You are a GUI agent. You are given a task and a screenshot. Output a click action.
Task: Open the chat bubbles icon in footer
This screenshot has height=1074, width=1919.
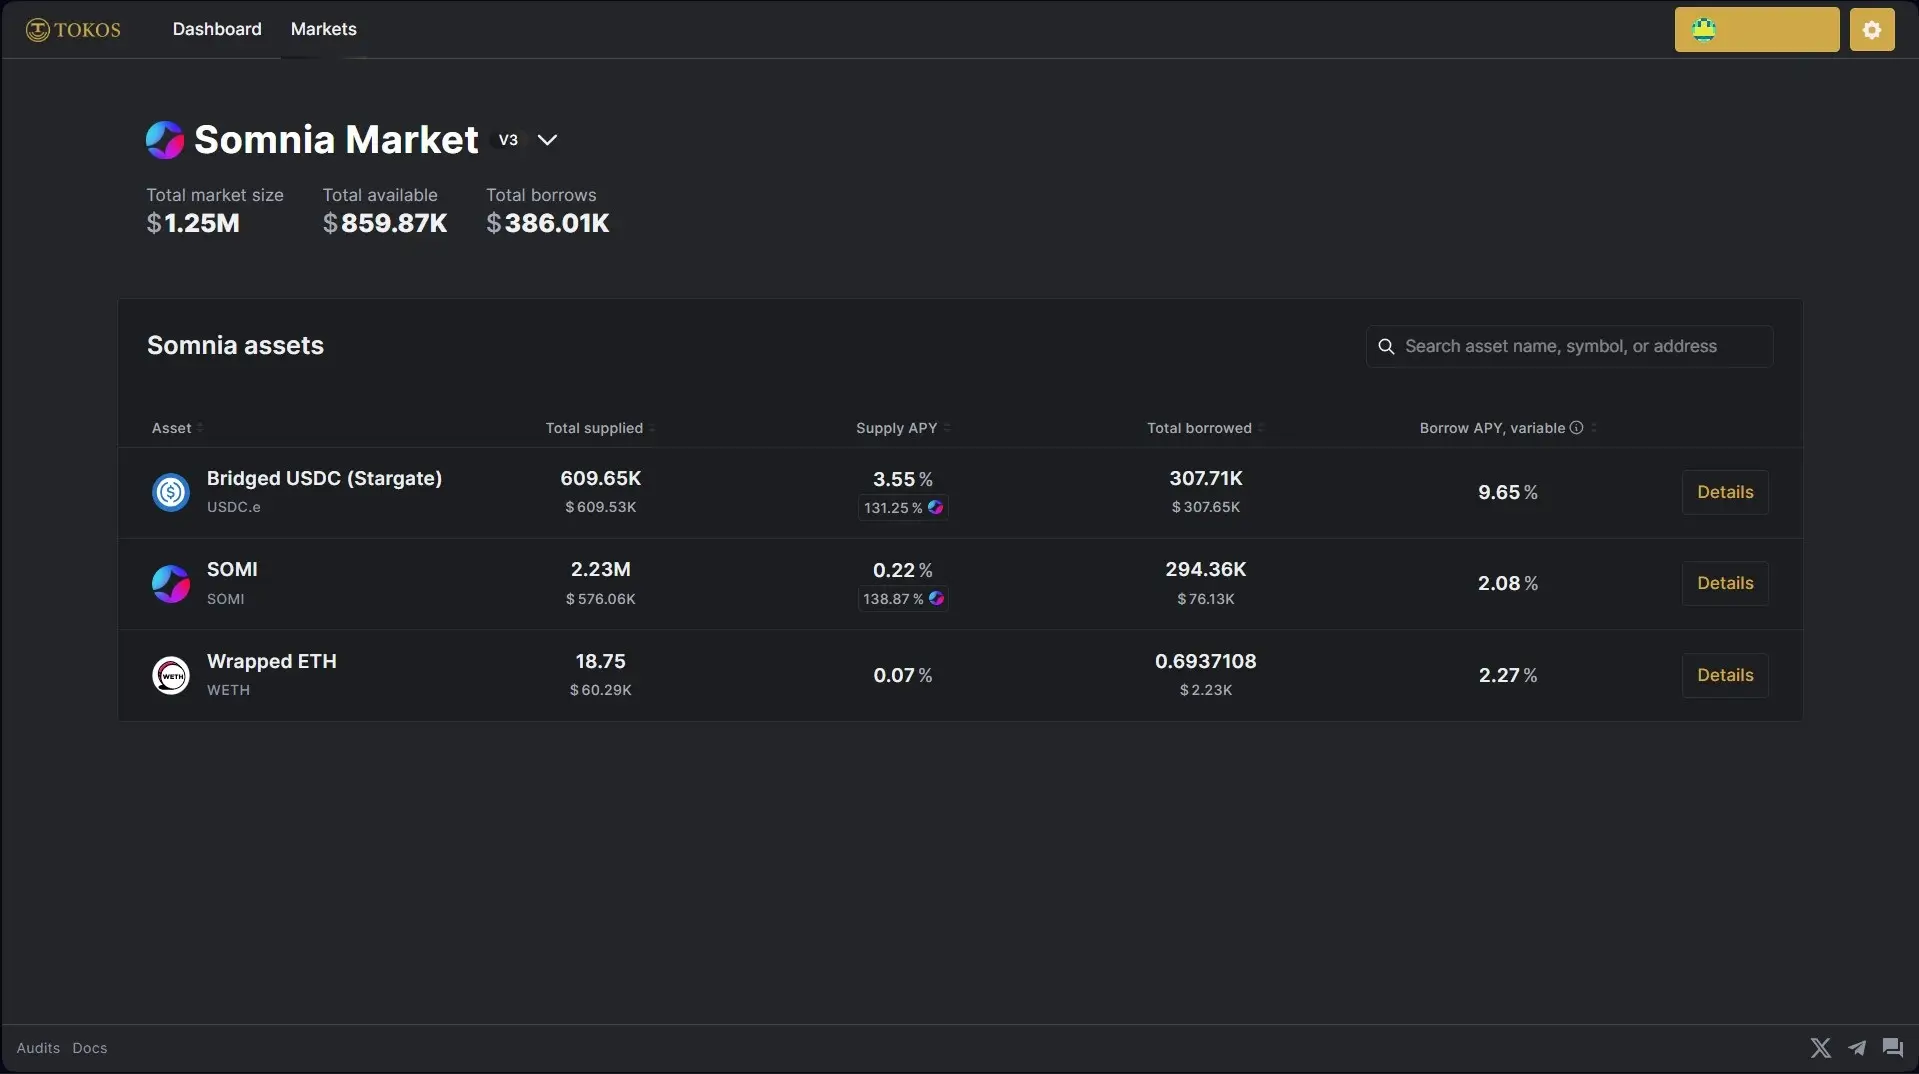pos(1892,1047)
